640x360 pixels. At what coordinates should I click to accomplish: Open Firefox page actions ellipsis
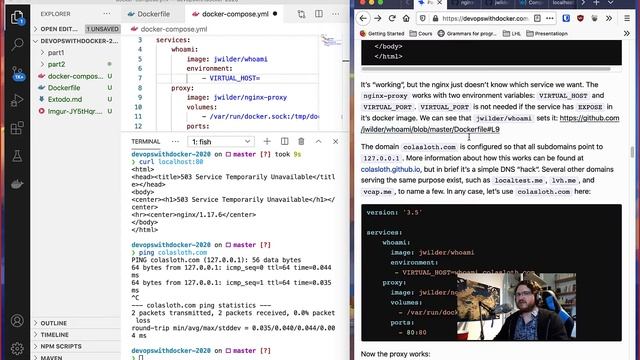(x=550, y=18)
